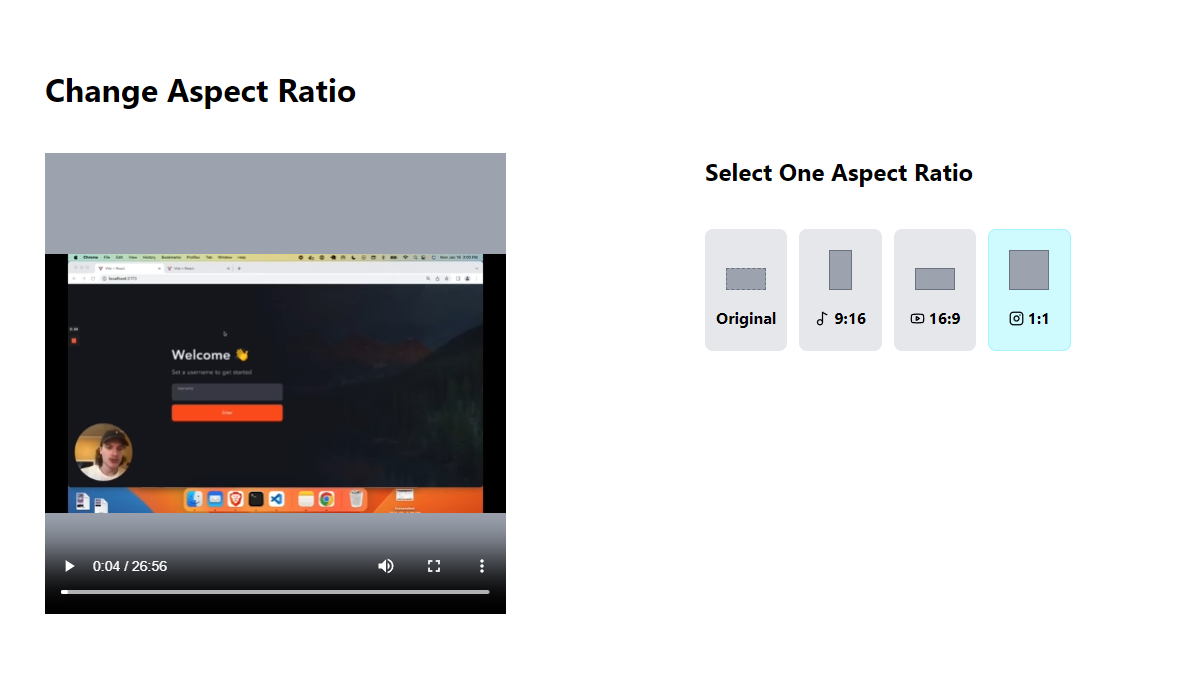The width and height of the screenshot is (1191, 691).
Task: Enter fullscreen using the fullscreen icon
Action: pyautogui.click(x=434, y=566)
